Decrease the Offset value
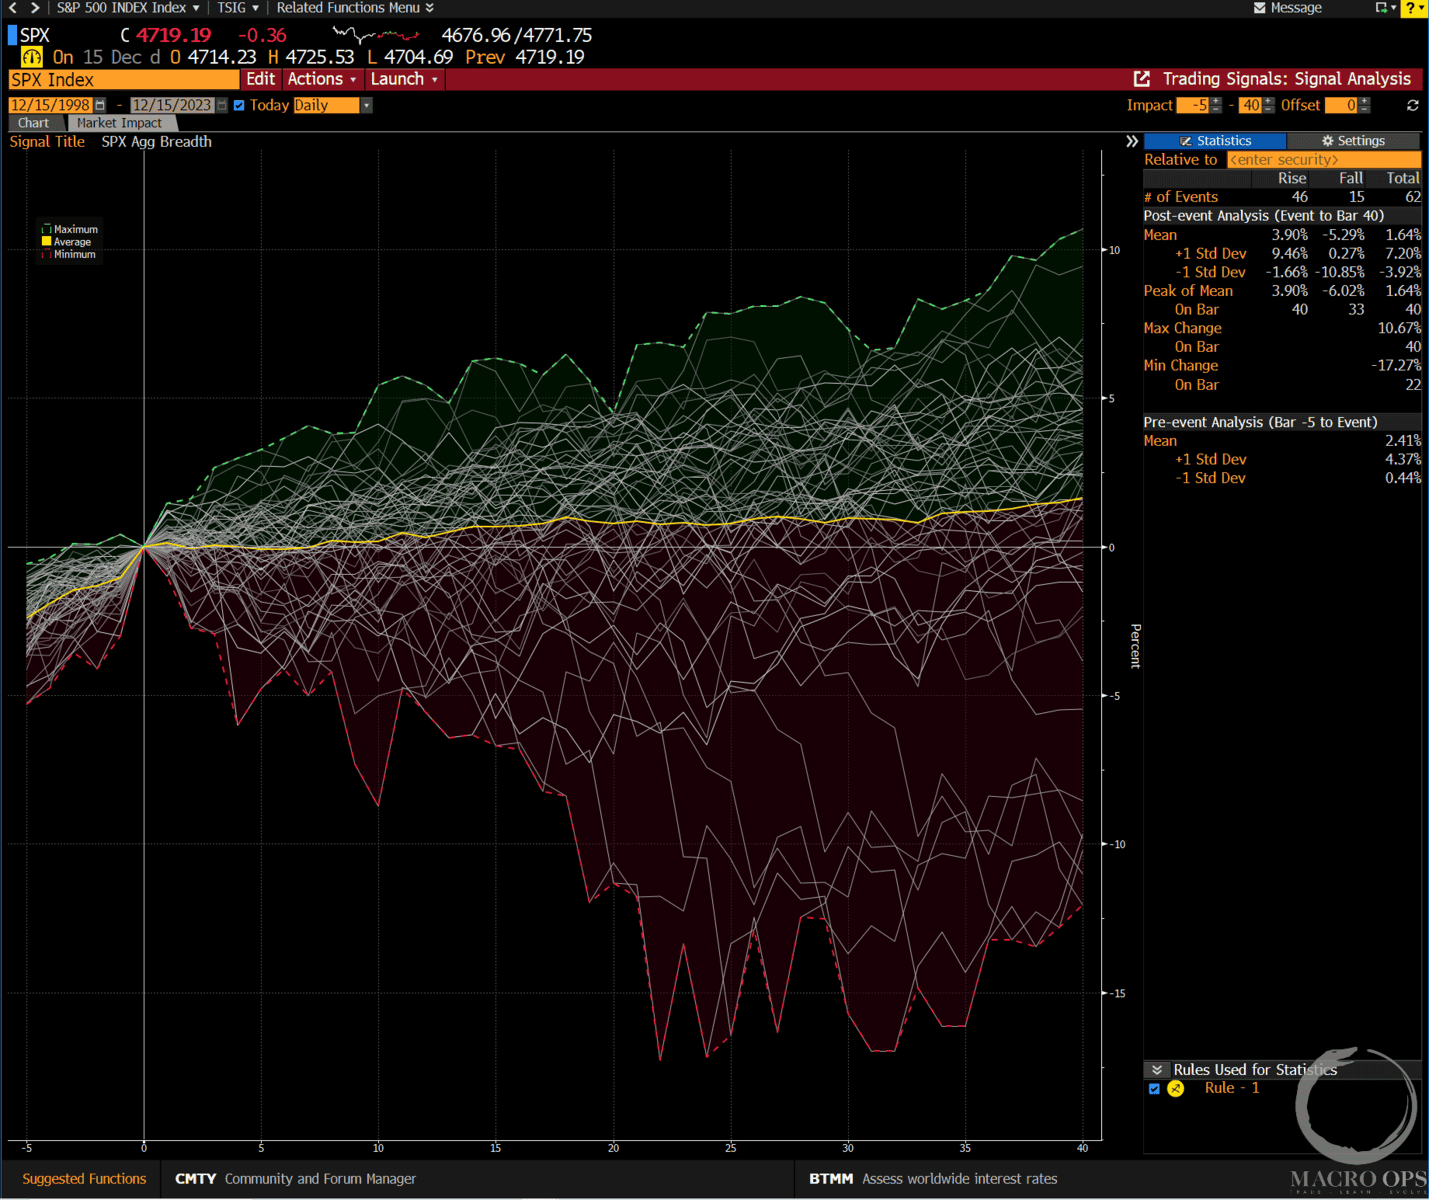 click(1365, 109)
